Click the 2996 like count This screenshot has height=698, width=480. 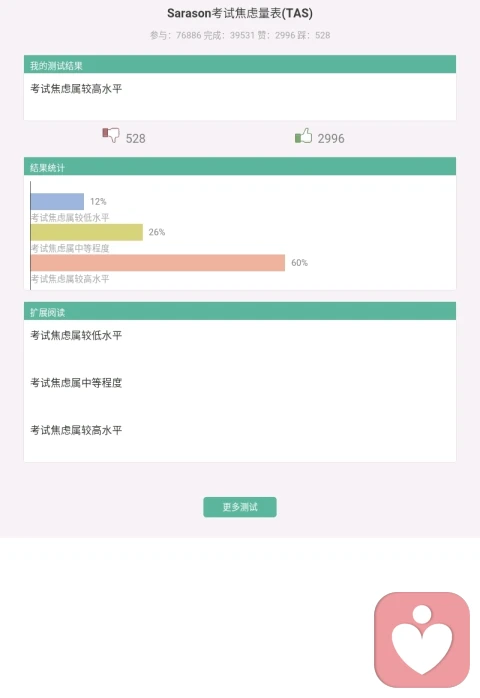pyautogui.click(x=331, y=138)
